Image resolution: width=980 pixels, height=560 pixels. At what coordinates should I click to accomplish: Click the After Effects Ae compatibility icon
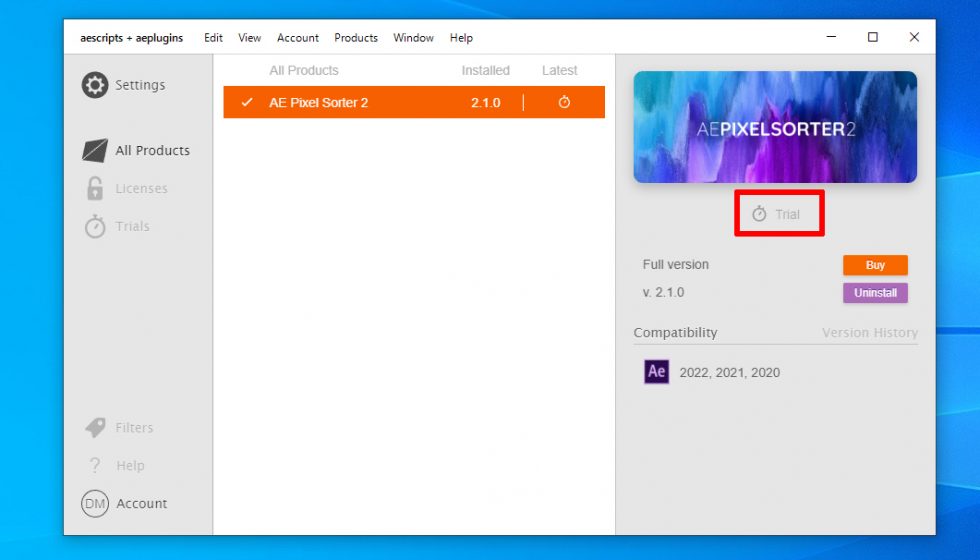656,371
